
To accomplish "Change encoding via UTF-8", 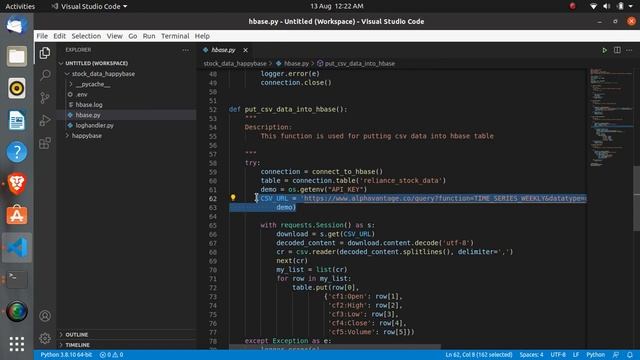I will pyautogui.click(x=558, y=355).
